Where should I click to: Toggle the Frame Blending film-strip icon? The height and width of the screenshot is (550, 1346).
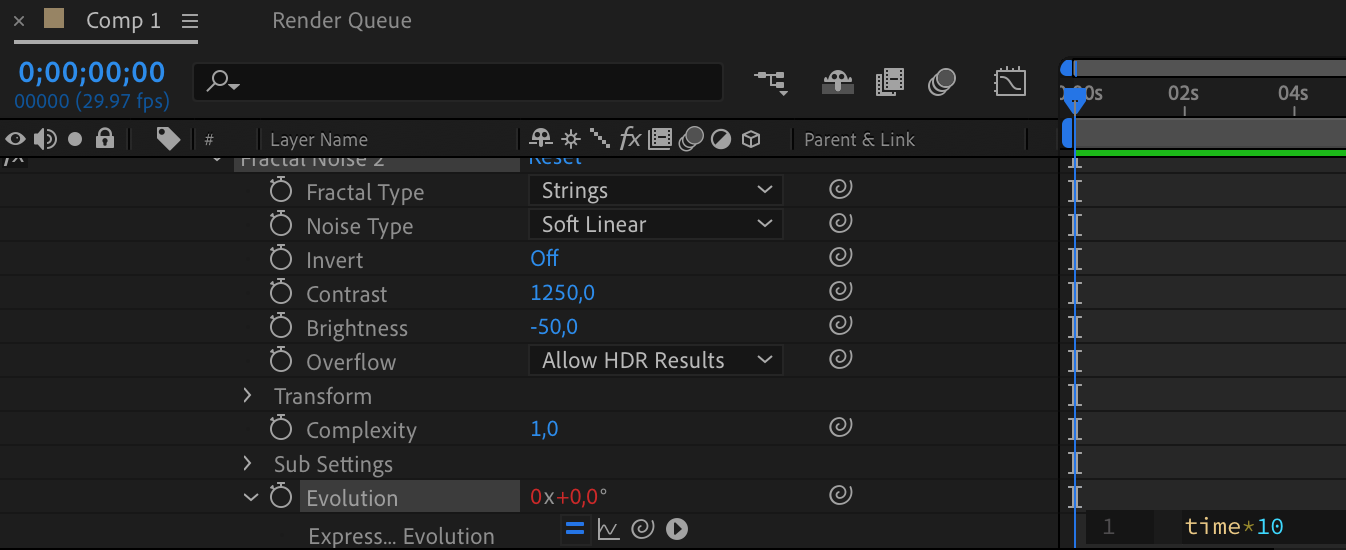[889, 82]
